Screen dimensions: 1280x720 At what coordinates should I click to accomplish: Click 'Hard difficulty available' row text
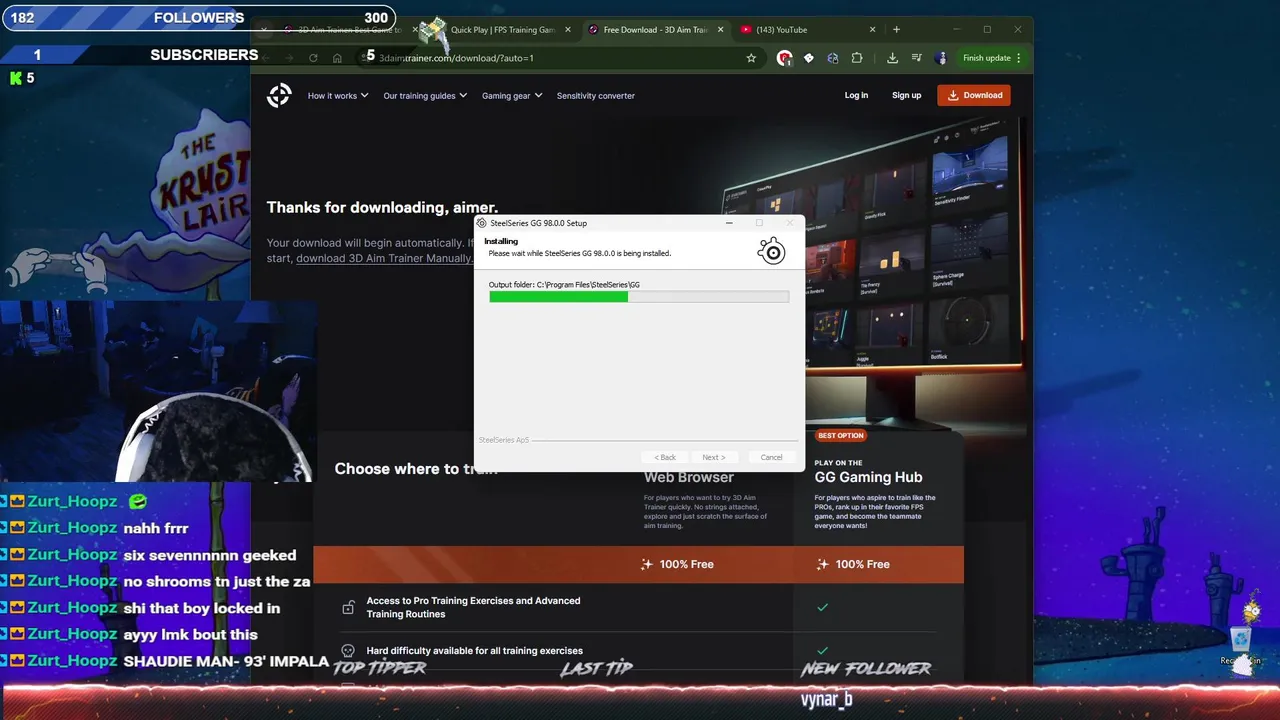(474, 651)
